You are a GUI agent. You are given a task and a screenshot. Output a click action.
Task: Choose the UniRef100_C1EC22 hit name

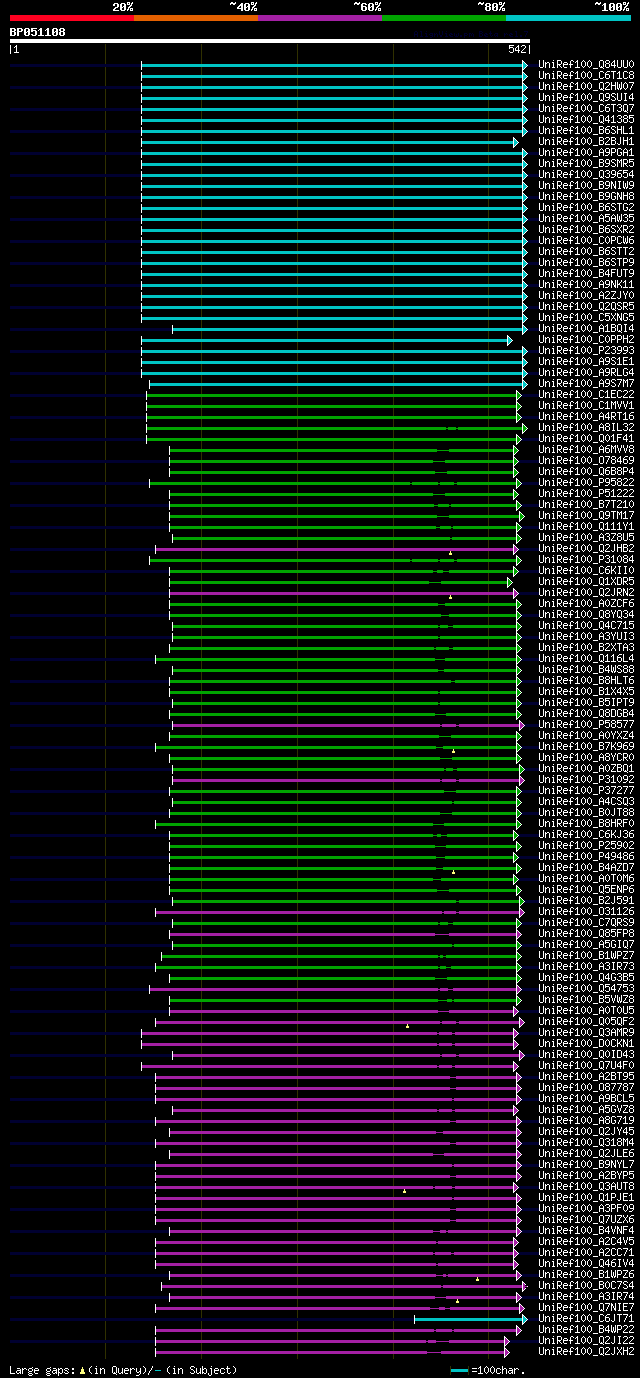(586, 394)
